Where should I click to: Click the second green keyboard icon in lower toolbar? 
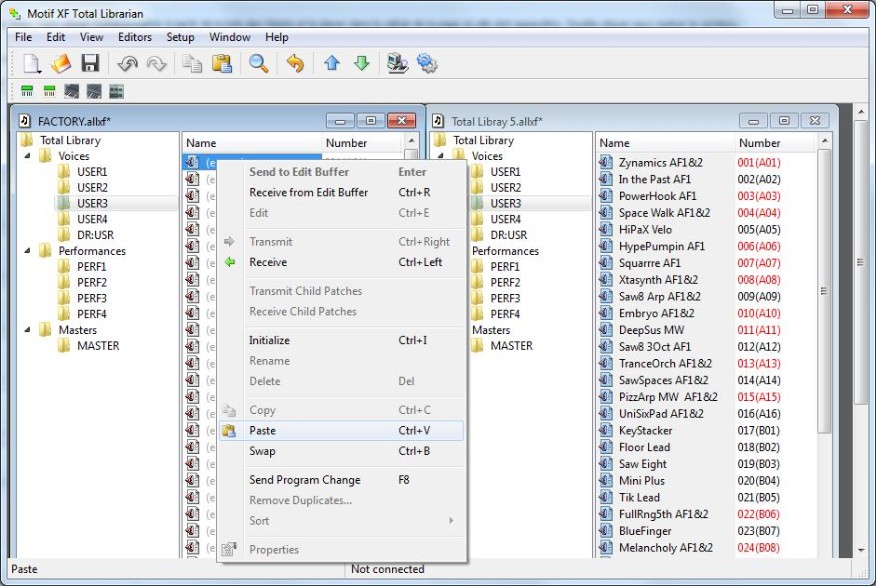(x=49, y=91)
